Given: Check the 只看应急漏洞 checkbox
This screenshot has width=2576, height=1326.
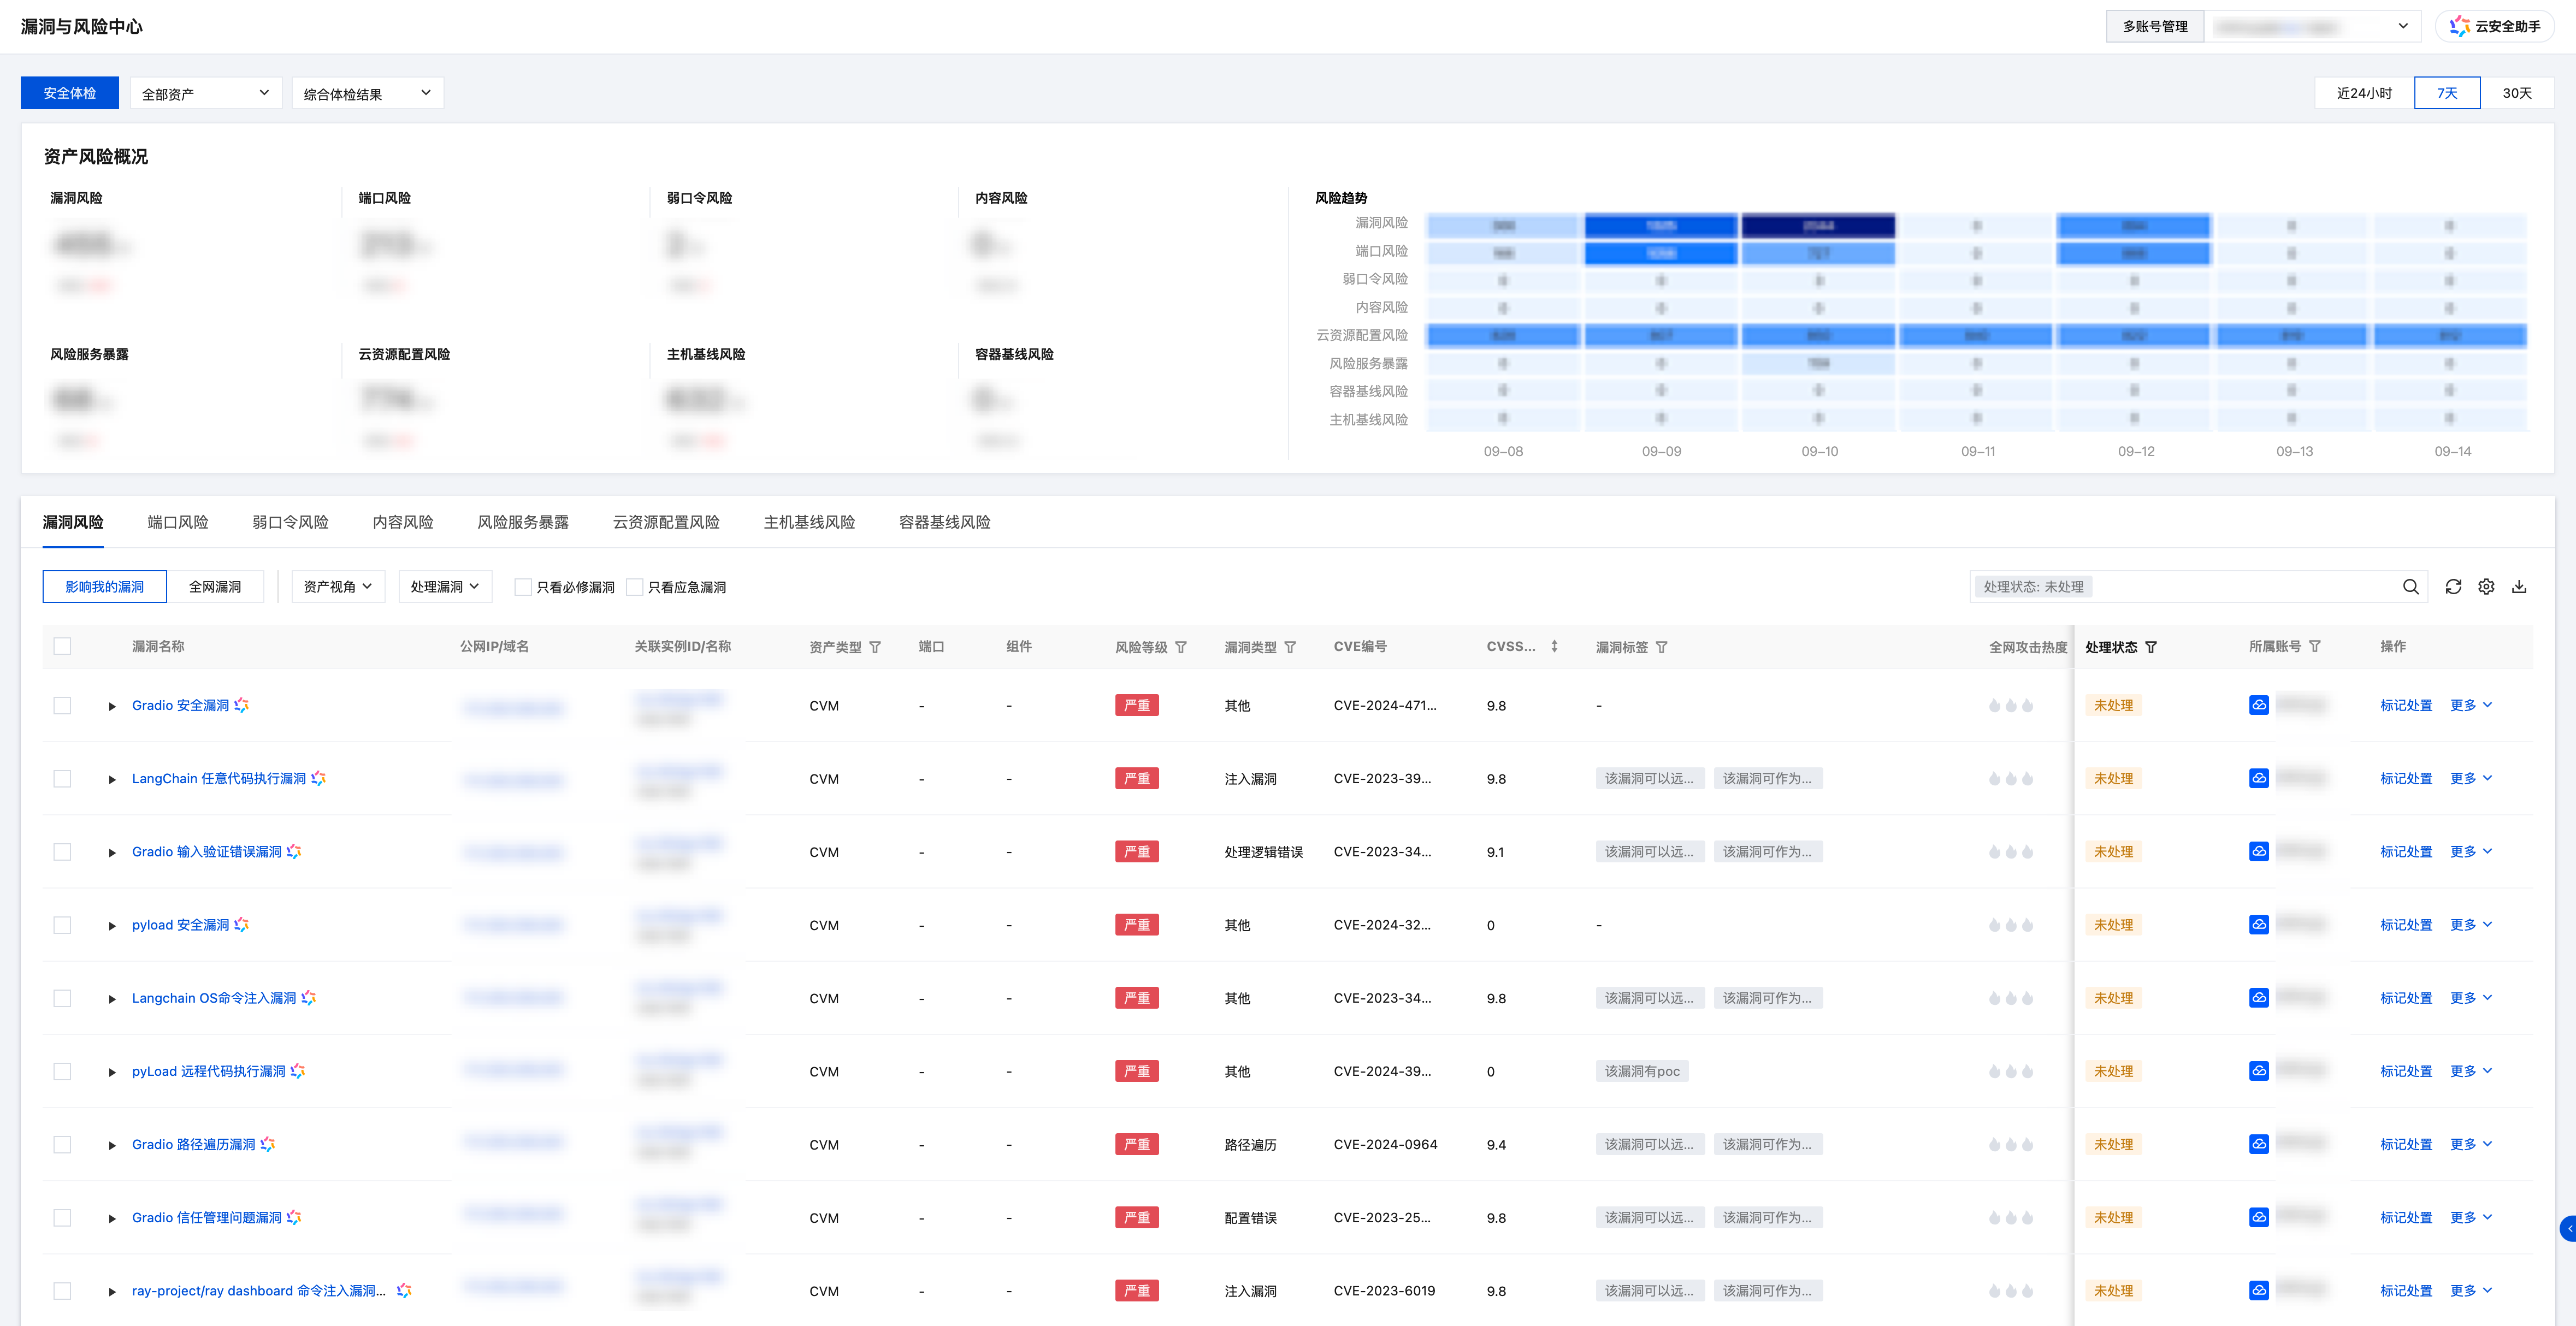Looking at the screenshot, I should (x=635, y=587).
